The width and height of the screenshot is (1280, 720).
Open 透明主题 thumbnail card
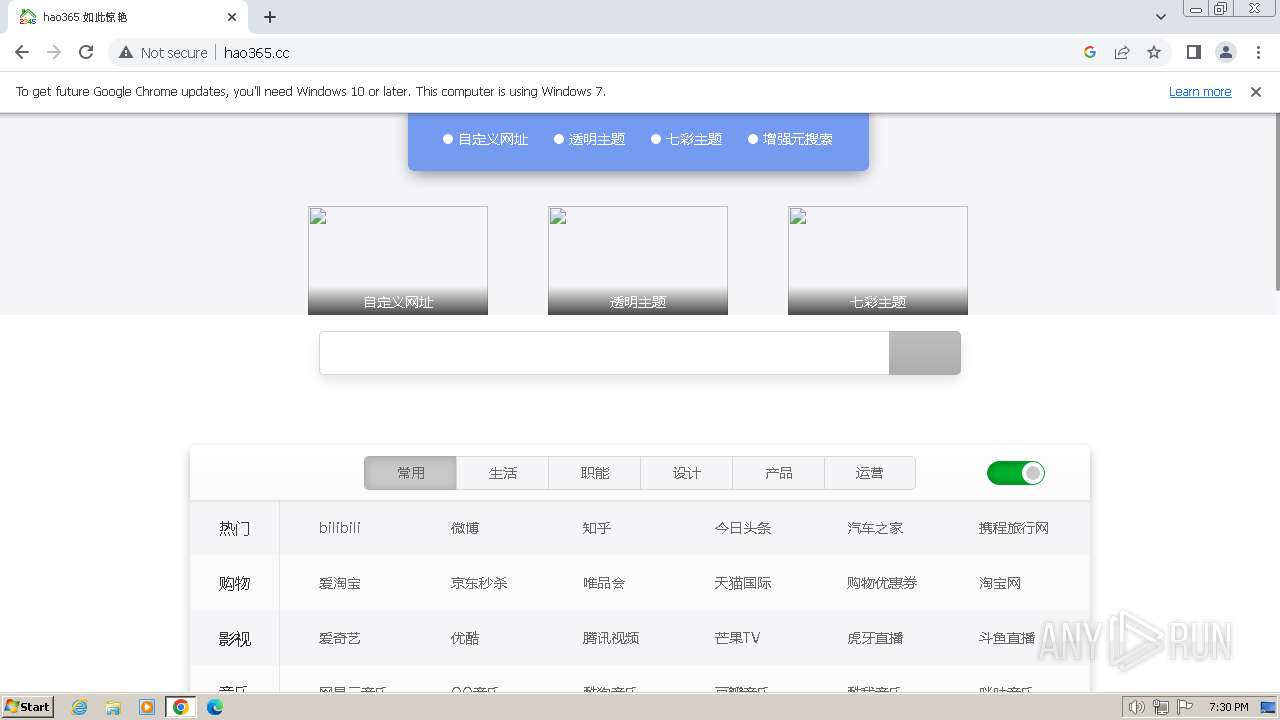pyautogui.click(x=638, y=260)
